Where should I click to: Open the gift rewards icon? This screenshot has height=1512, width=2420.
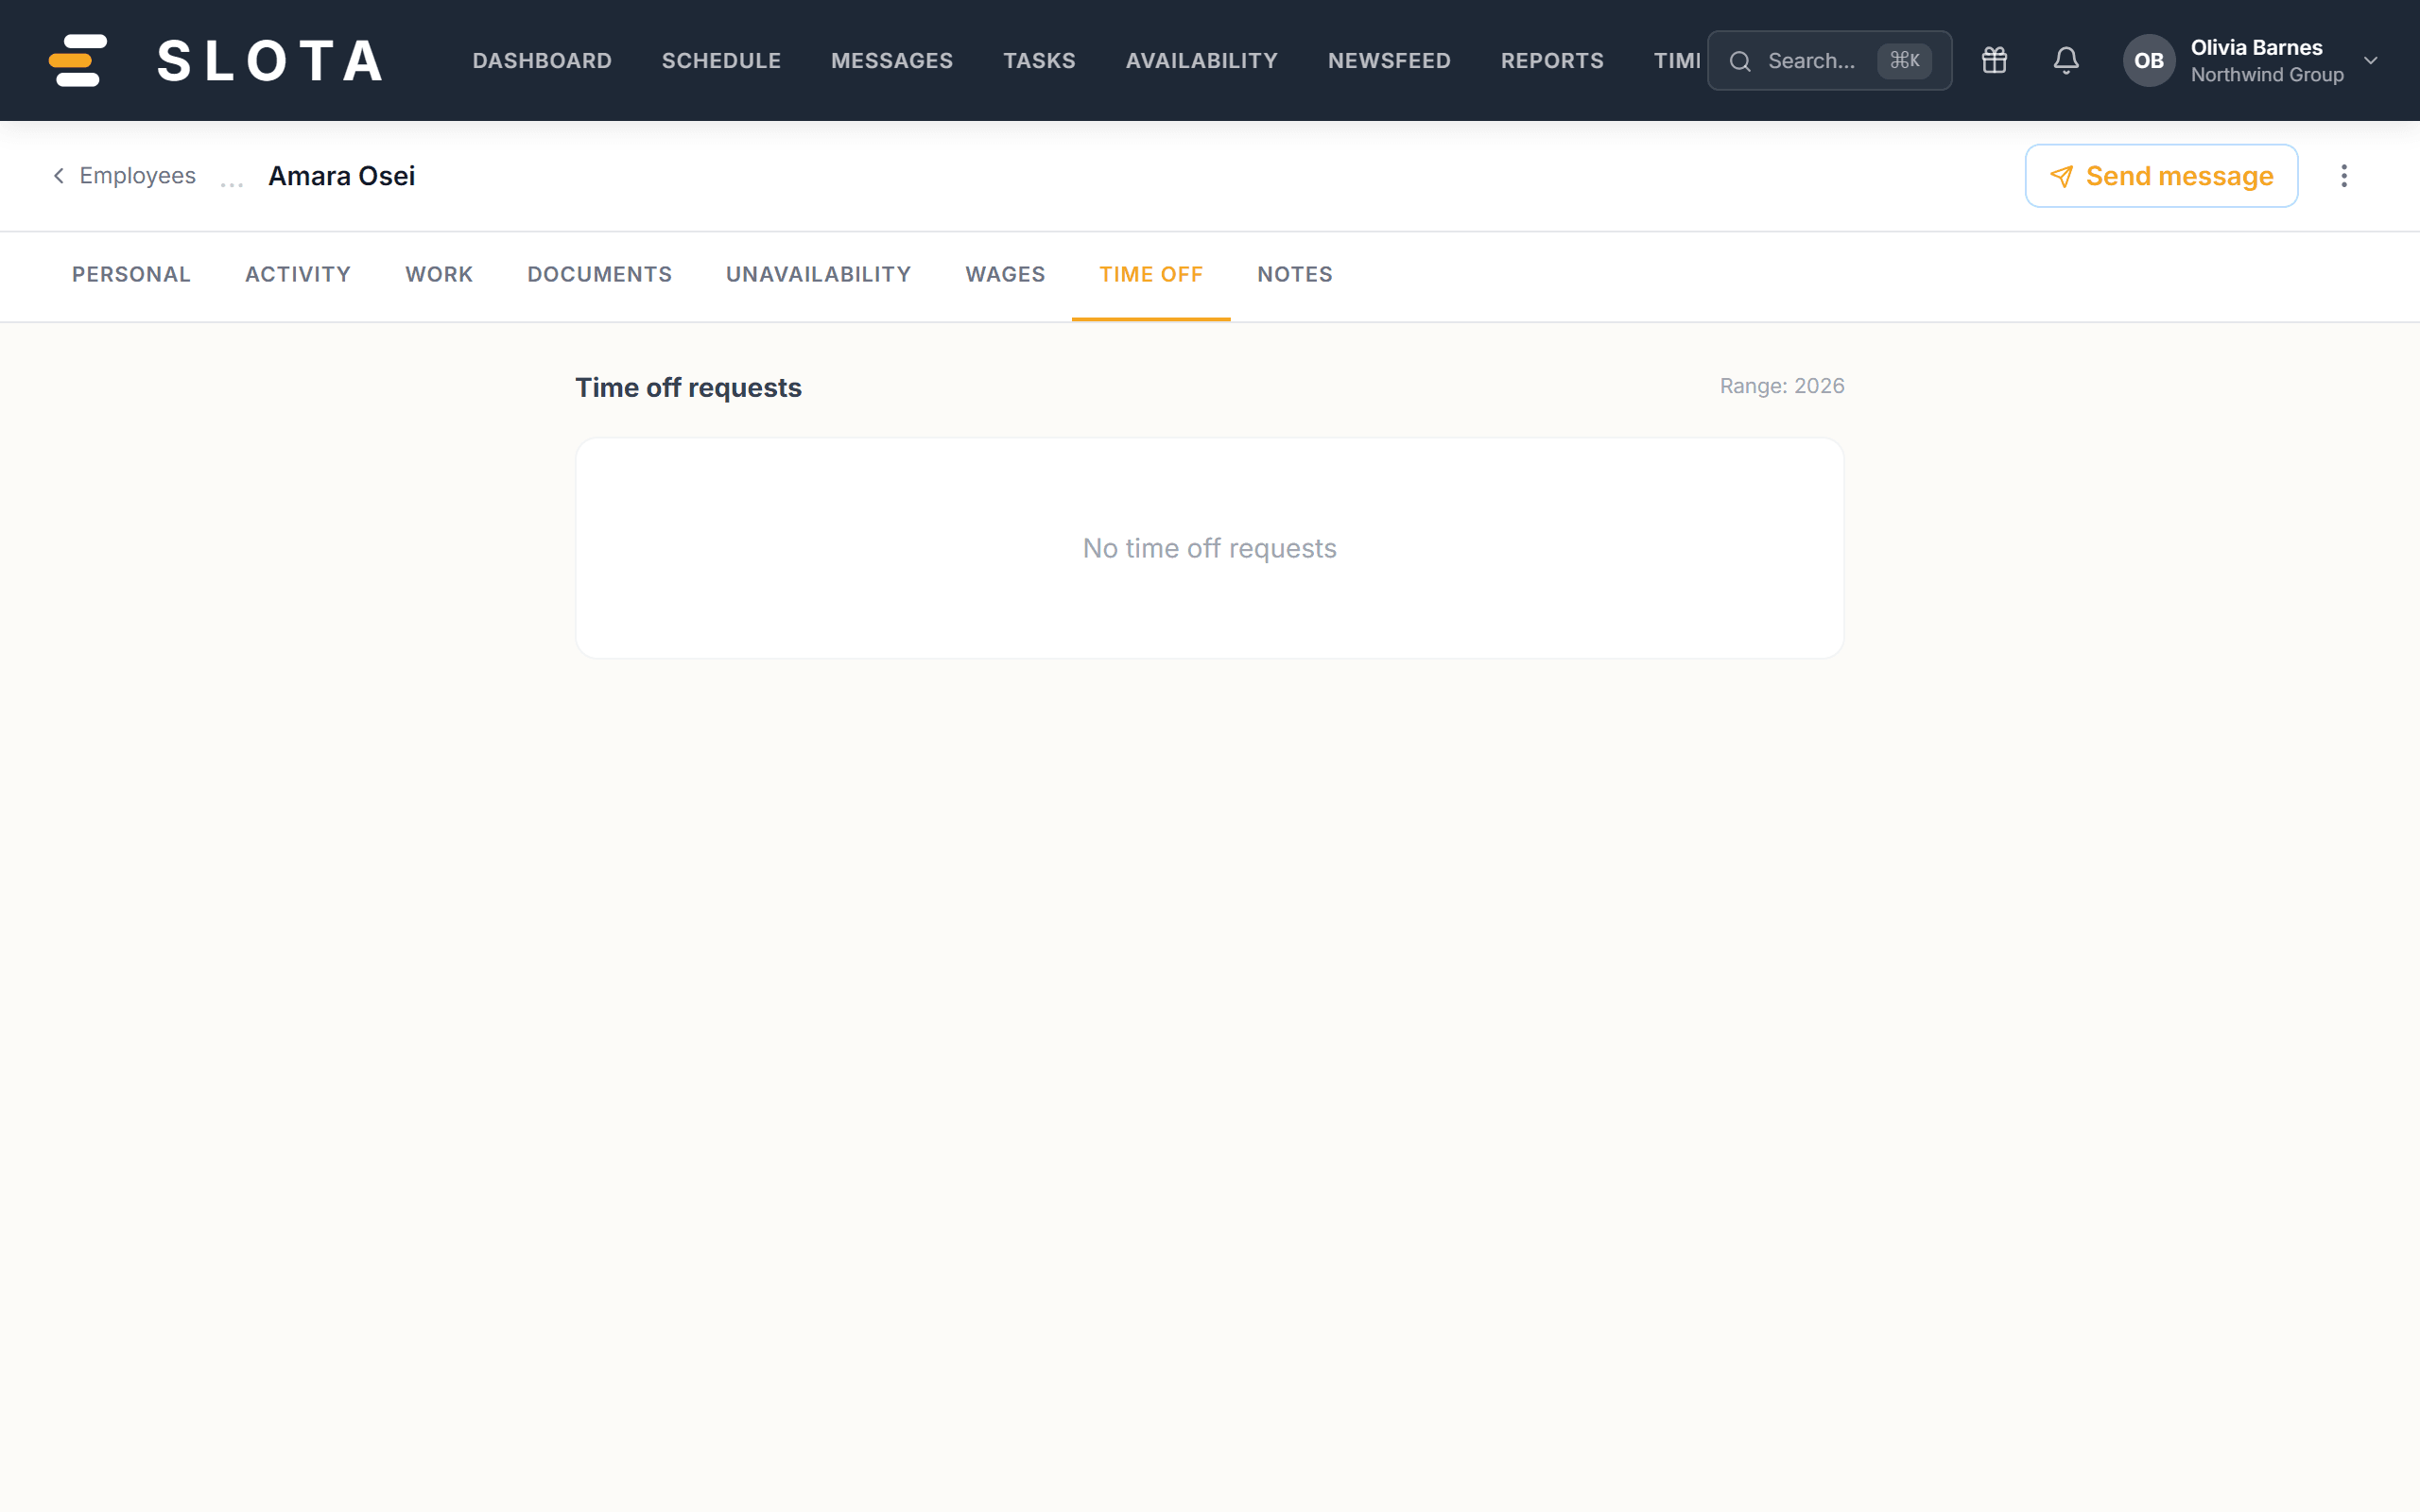coord(1994,60)
